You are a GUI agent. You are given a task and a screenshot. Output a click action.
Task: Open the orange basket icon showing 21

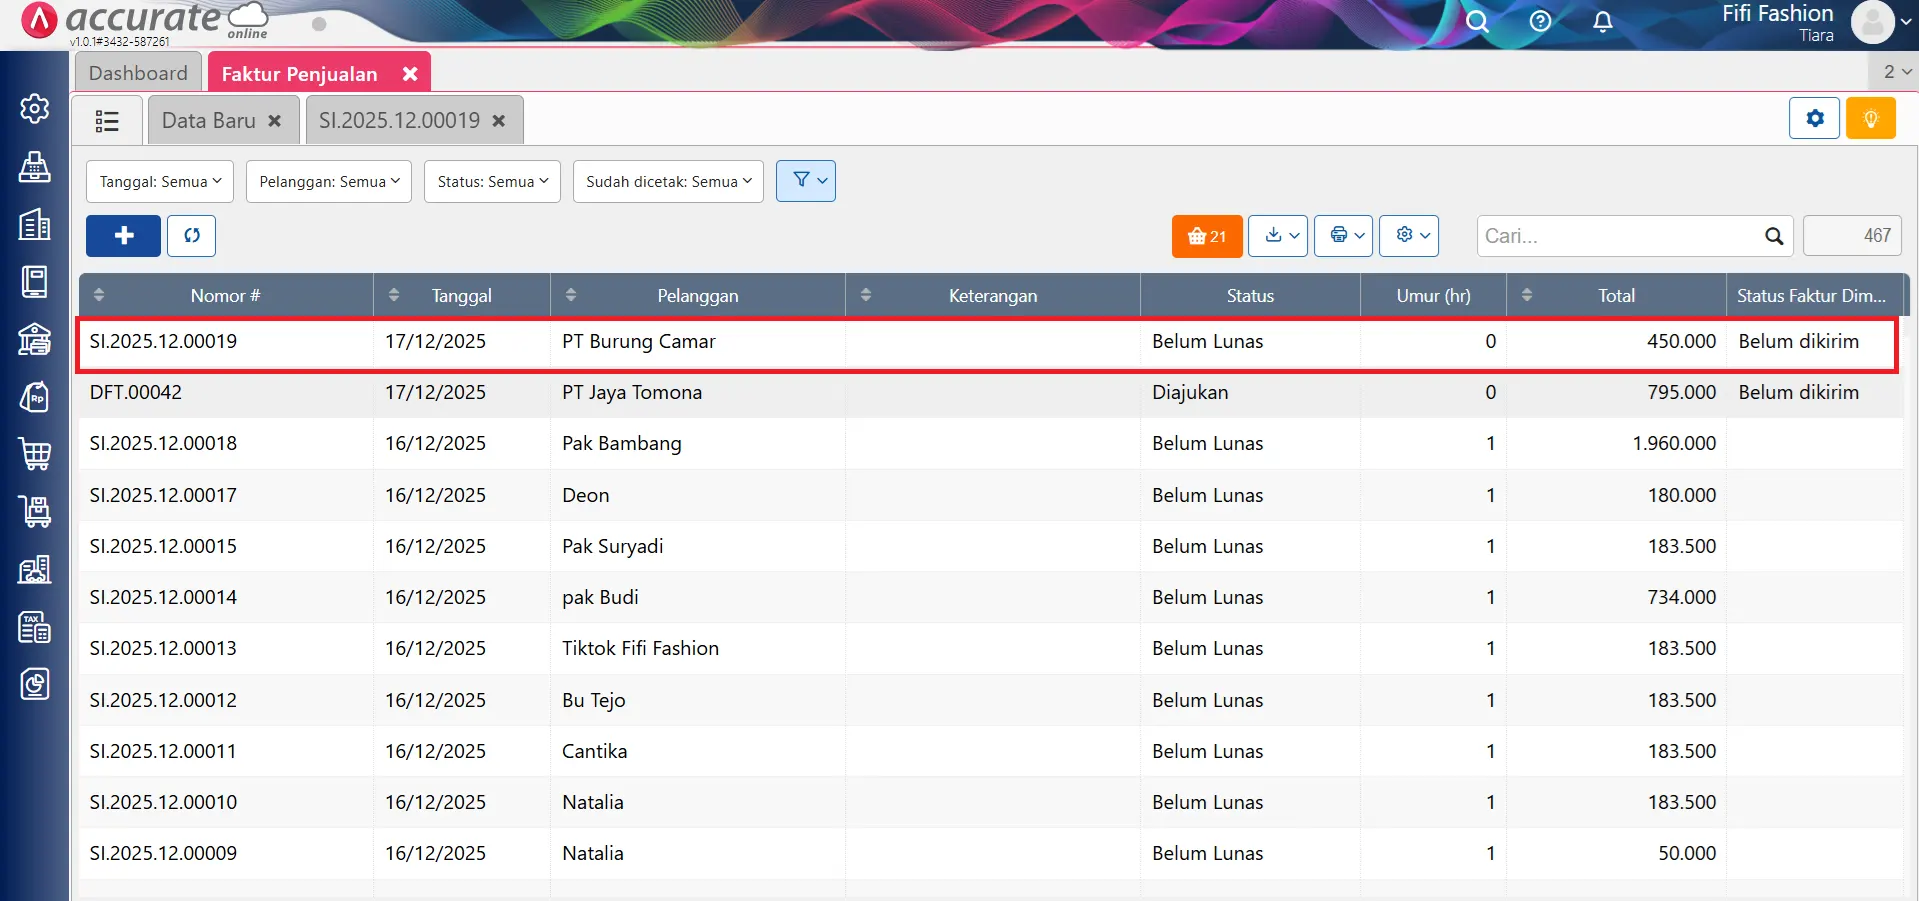[x=1206, y=236]
